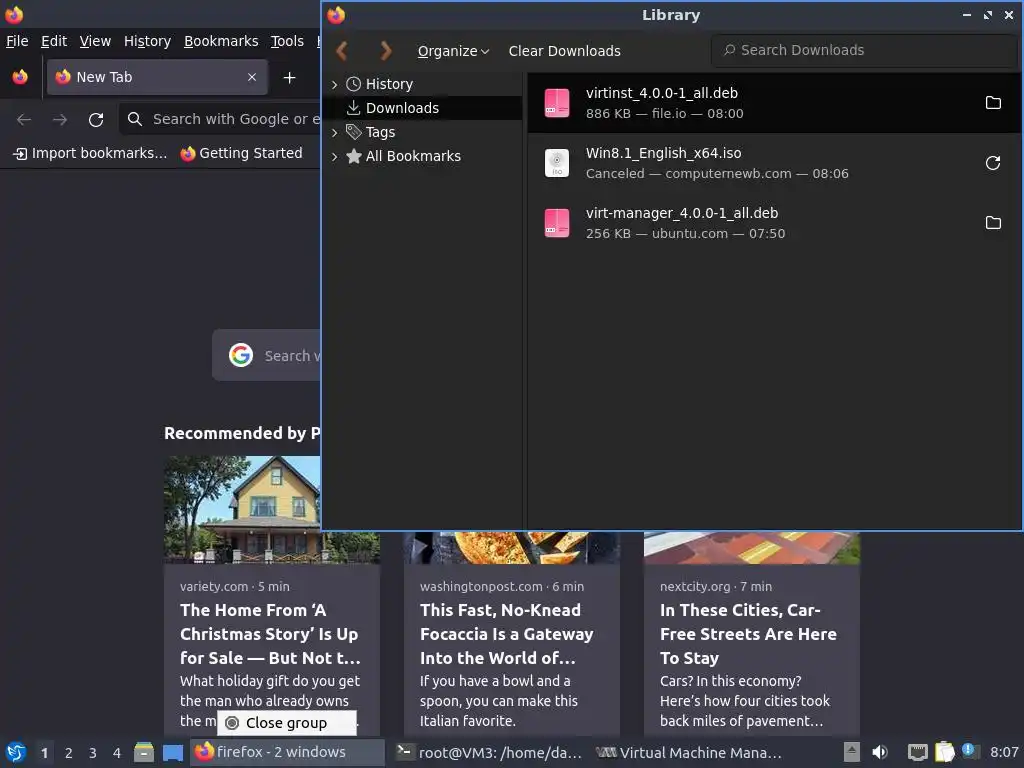Launch file manager from taskbar
Screen dimensions: 1024x768
click(144, 752)
